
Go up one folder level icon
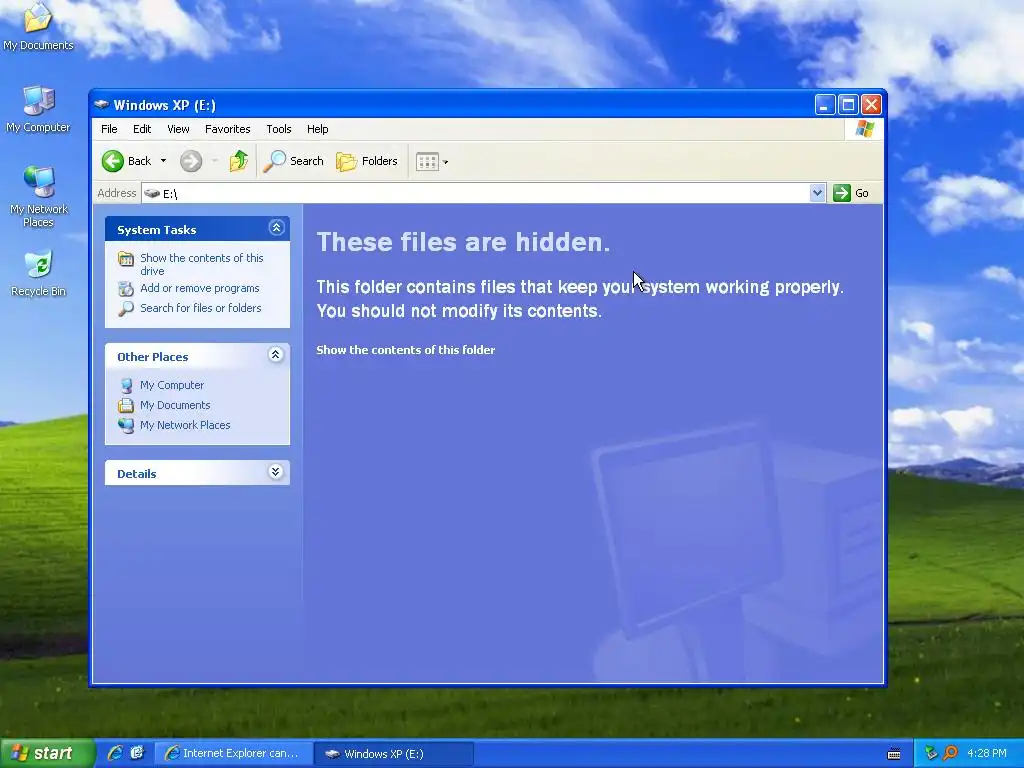pyautogui.click(x=238, y=161)
